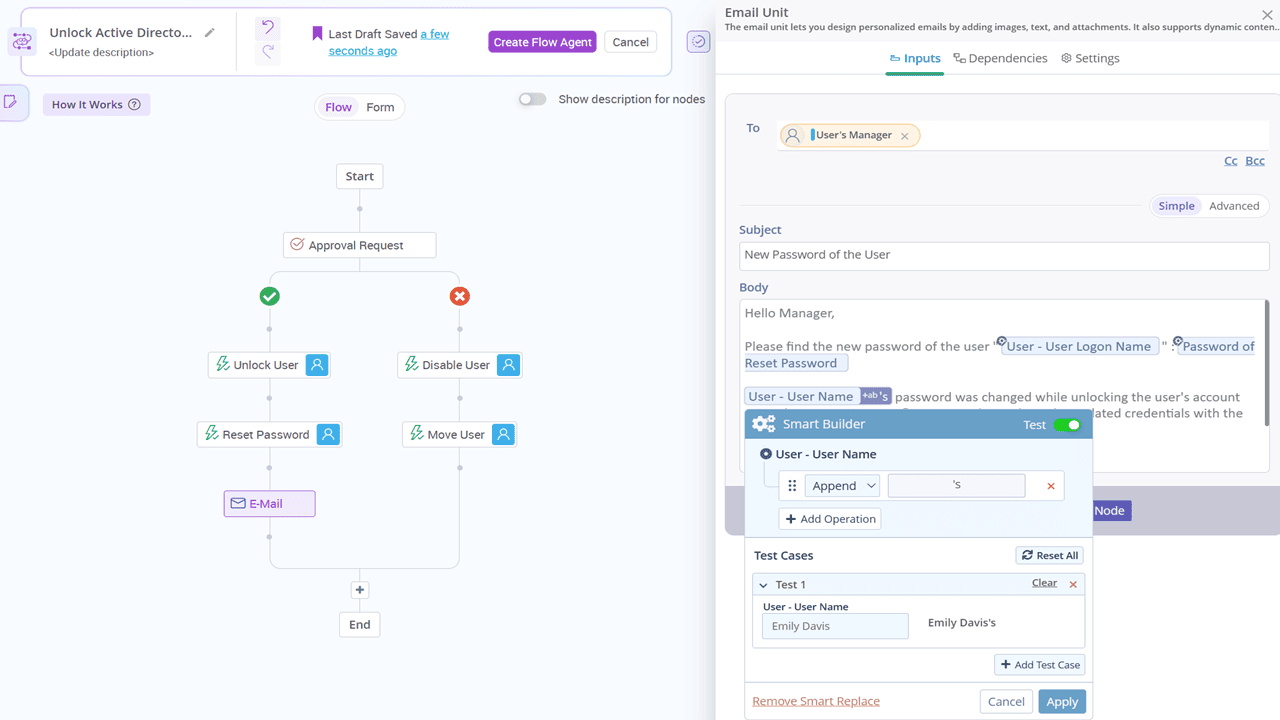Enable Show description for nodes
The width and height of the screenshot is (1280, 720).
[532, 98]
